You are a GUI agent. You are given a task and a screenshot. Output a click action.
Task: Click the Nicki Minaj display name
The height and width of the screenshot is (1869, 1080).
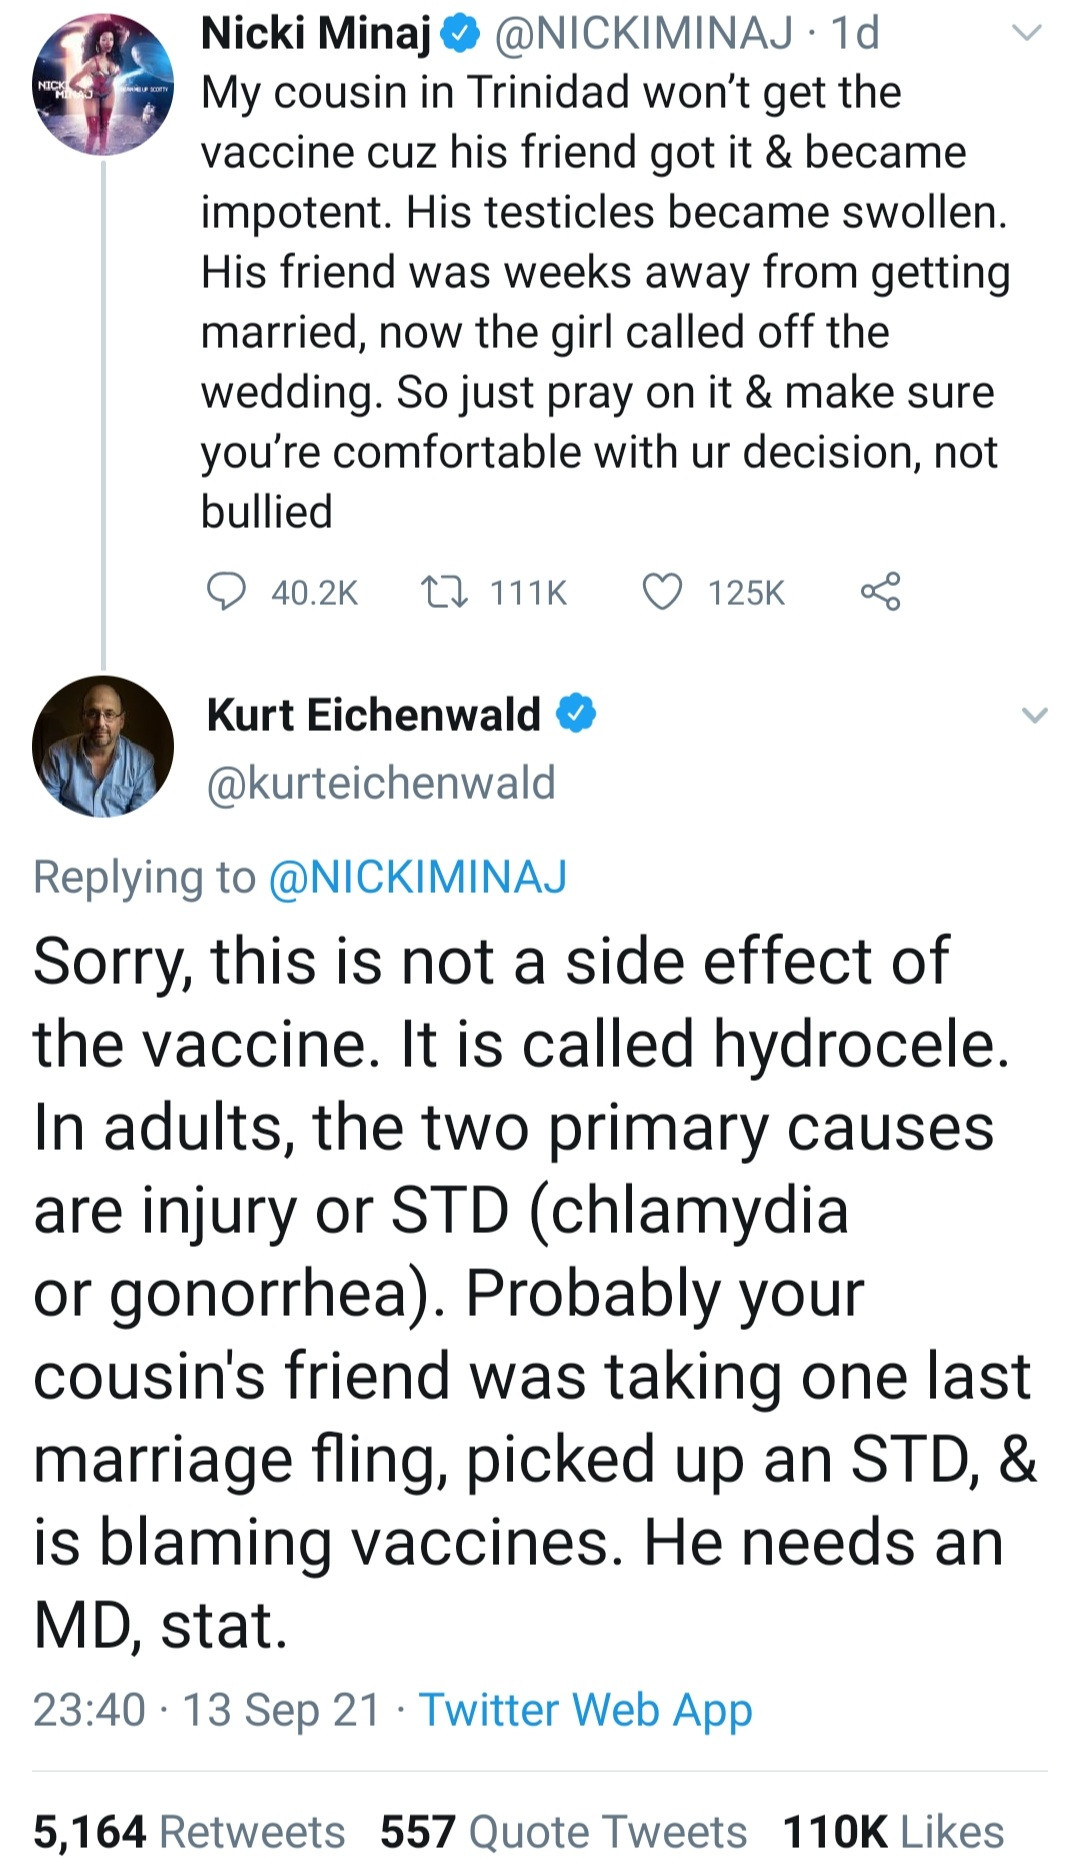tap(316, 33)
